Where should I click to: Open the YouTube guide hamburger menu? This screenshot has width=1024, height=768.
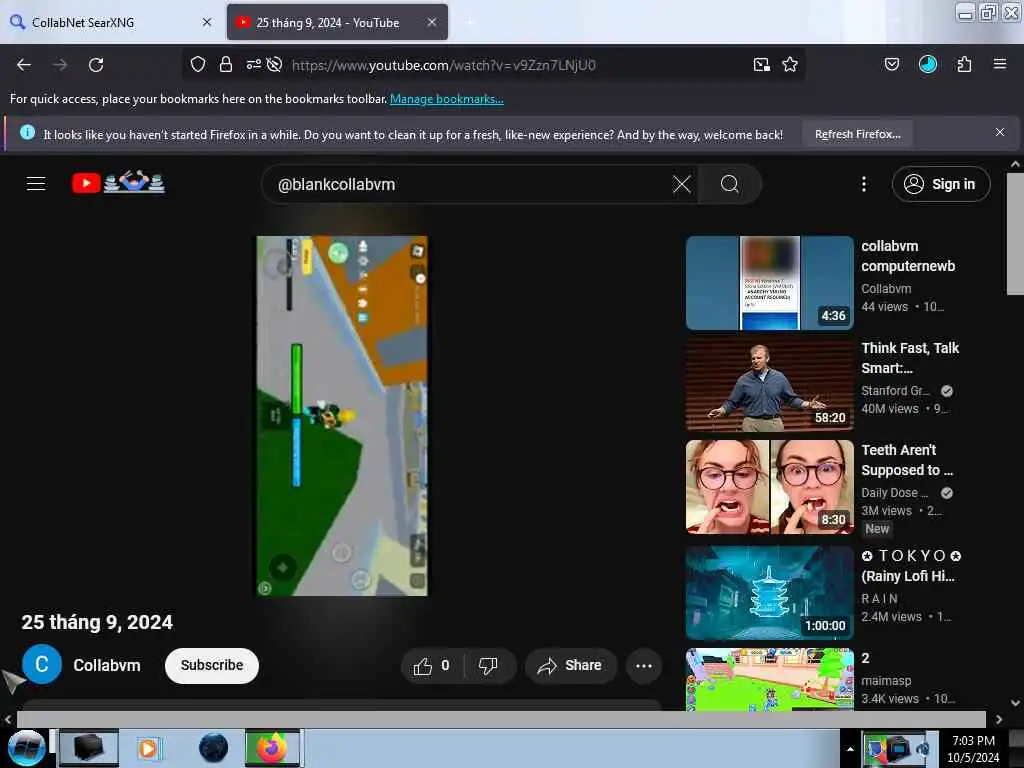[x=36, y=184]
